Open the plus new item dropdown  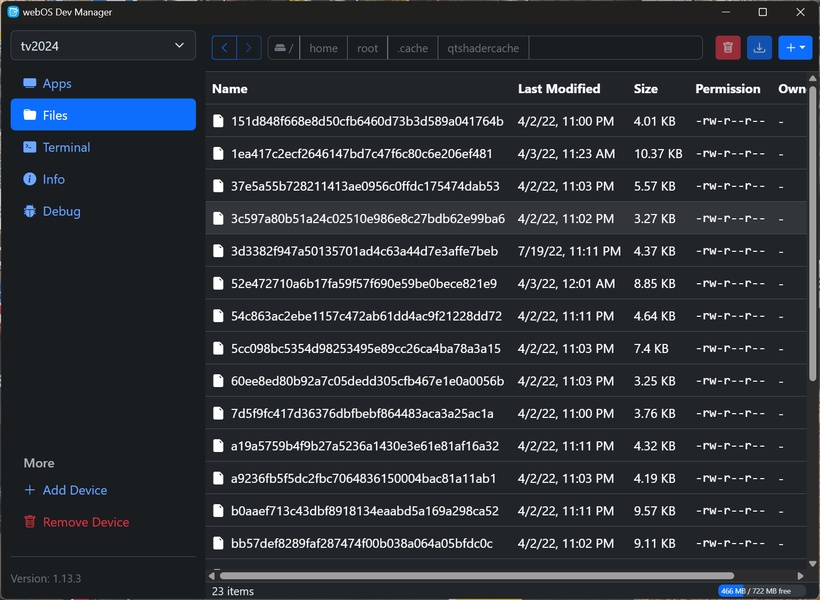coord(795,48)
